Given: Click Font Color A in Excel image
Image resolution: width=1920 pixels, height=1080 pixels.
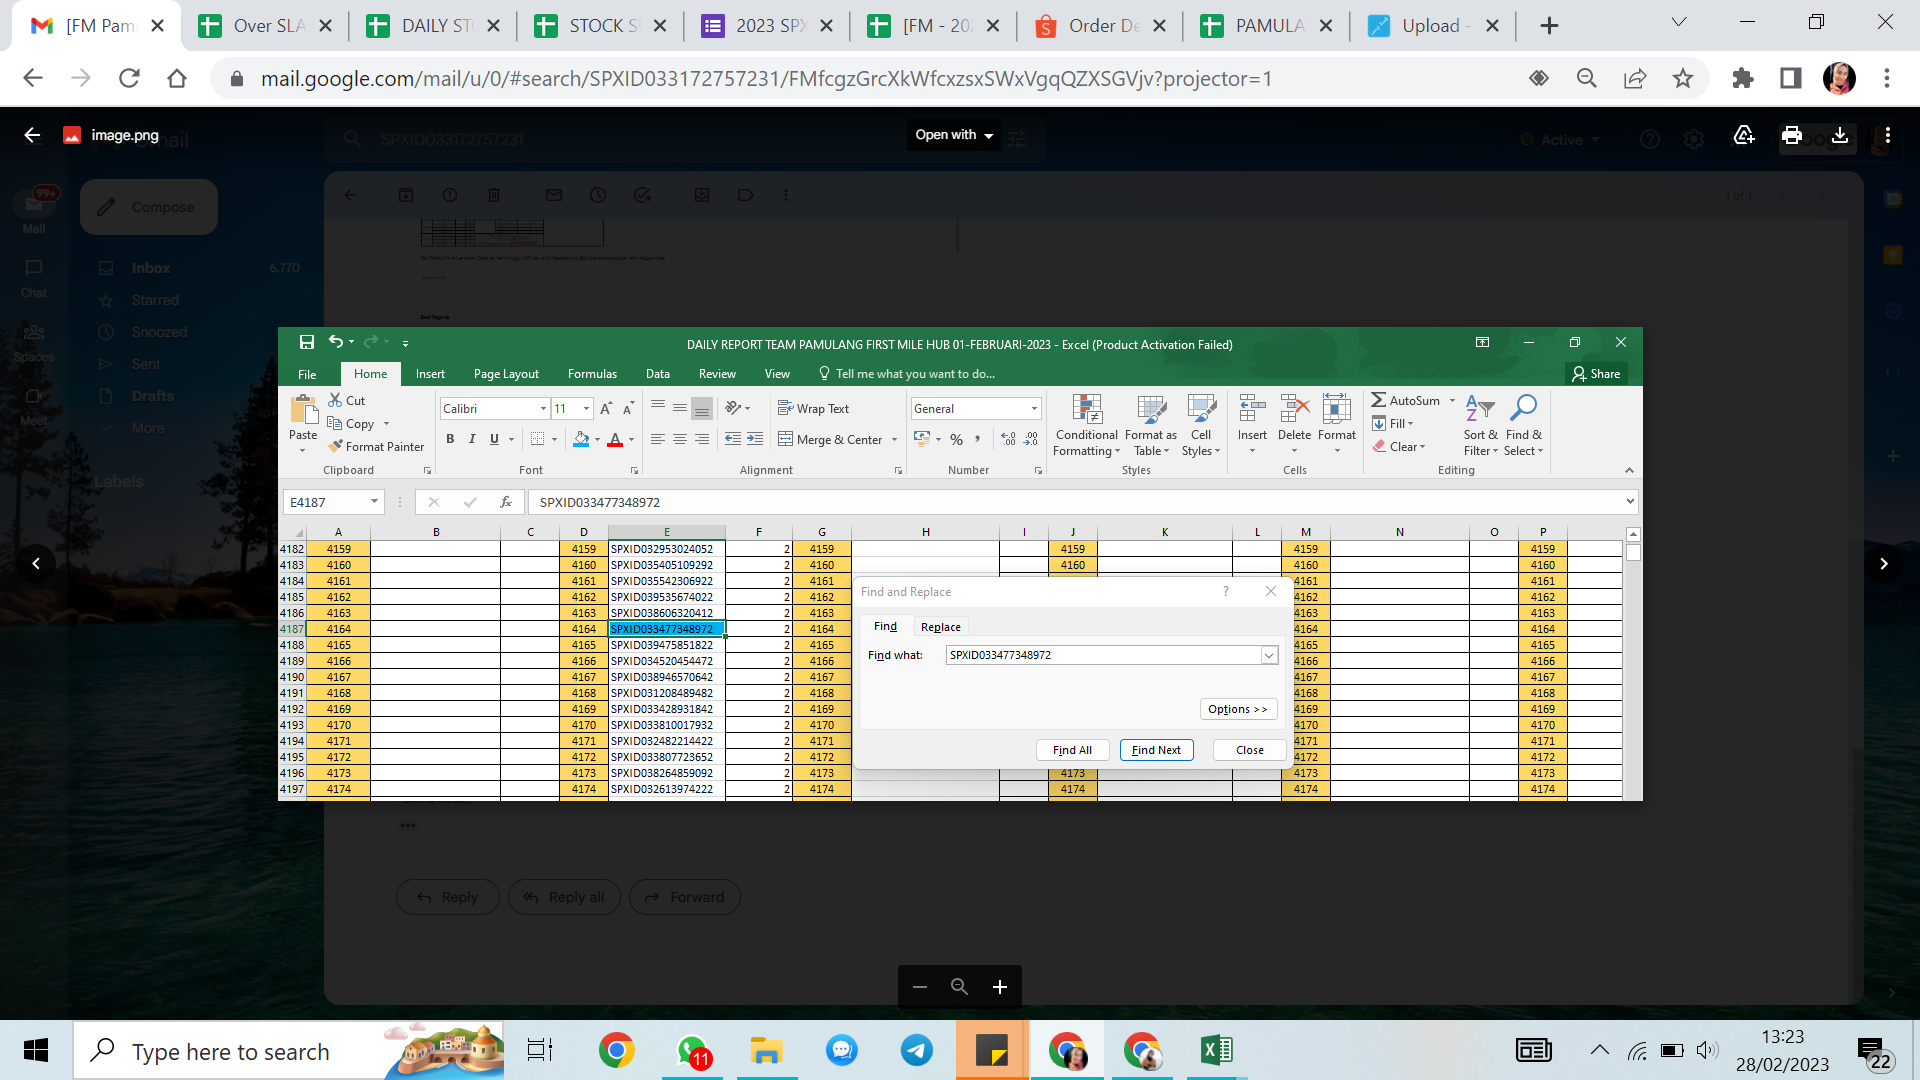Looking at the screenshot, I should click(615, 439).
